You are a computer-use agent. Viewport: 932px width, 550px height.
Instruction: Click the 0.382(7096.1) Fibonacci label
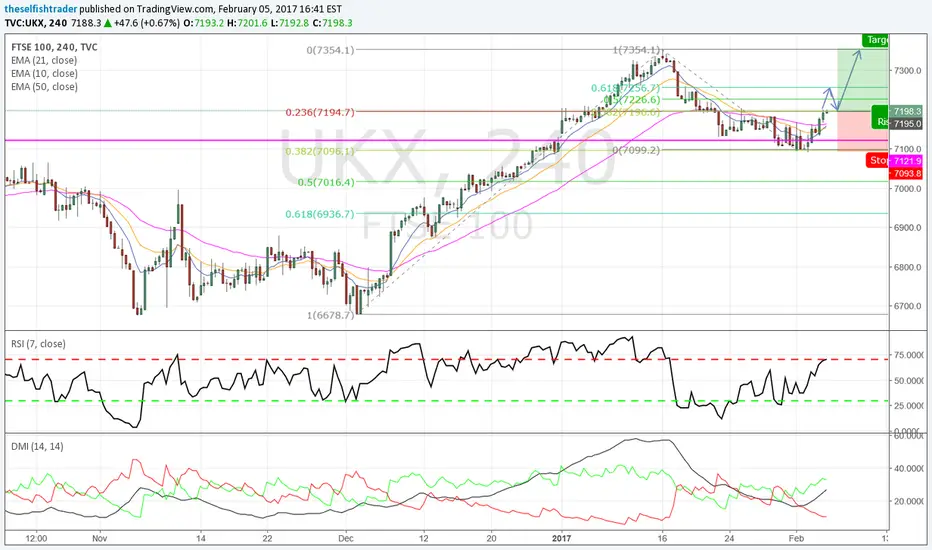click(x=320, y=151)
